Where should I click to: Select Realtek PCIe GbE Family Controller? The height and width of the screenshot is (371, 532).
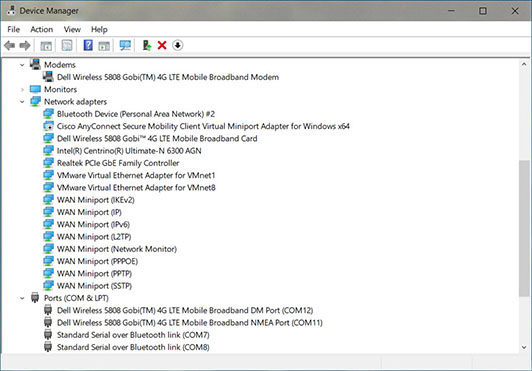pos(118,163)
